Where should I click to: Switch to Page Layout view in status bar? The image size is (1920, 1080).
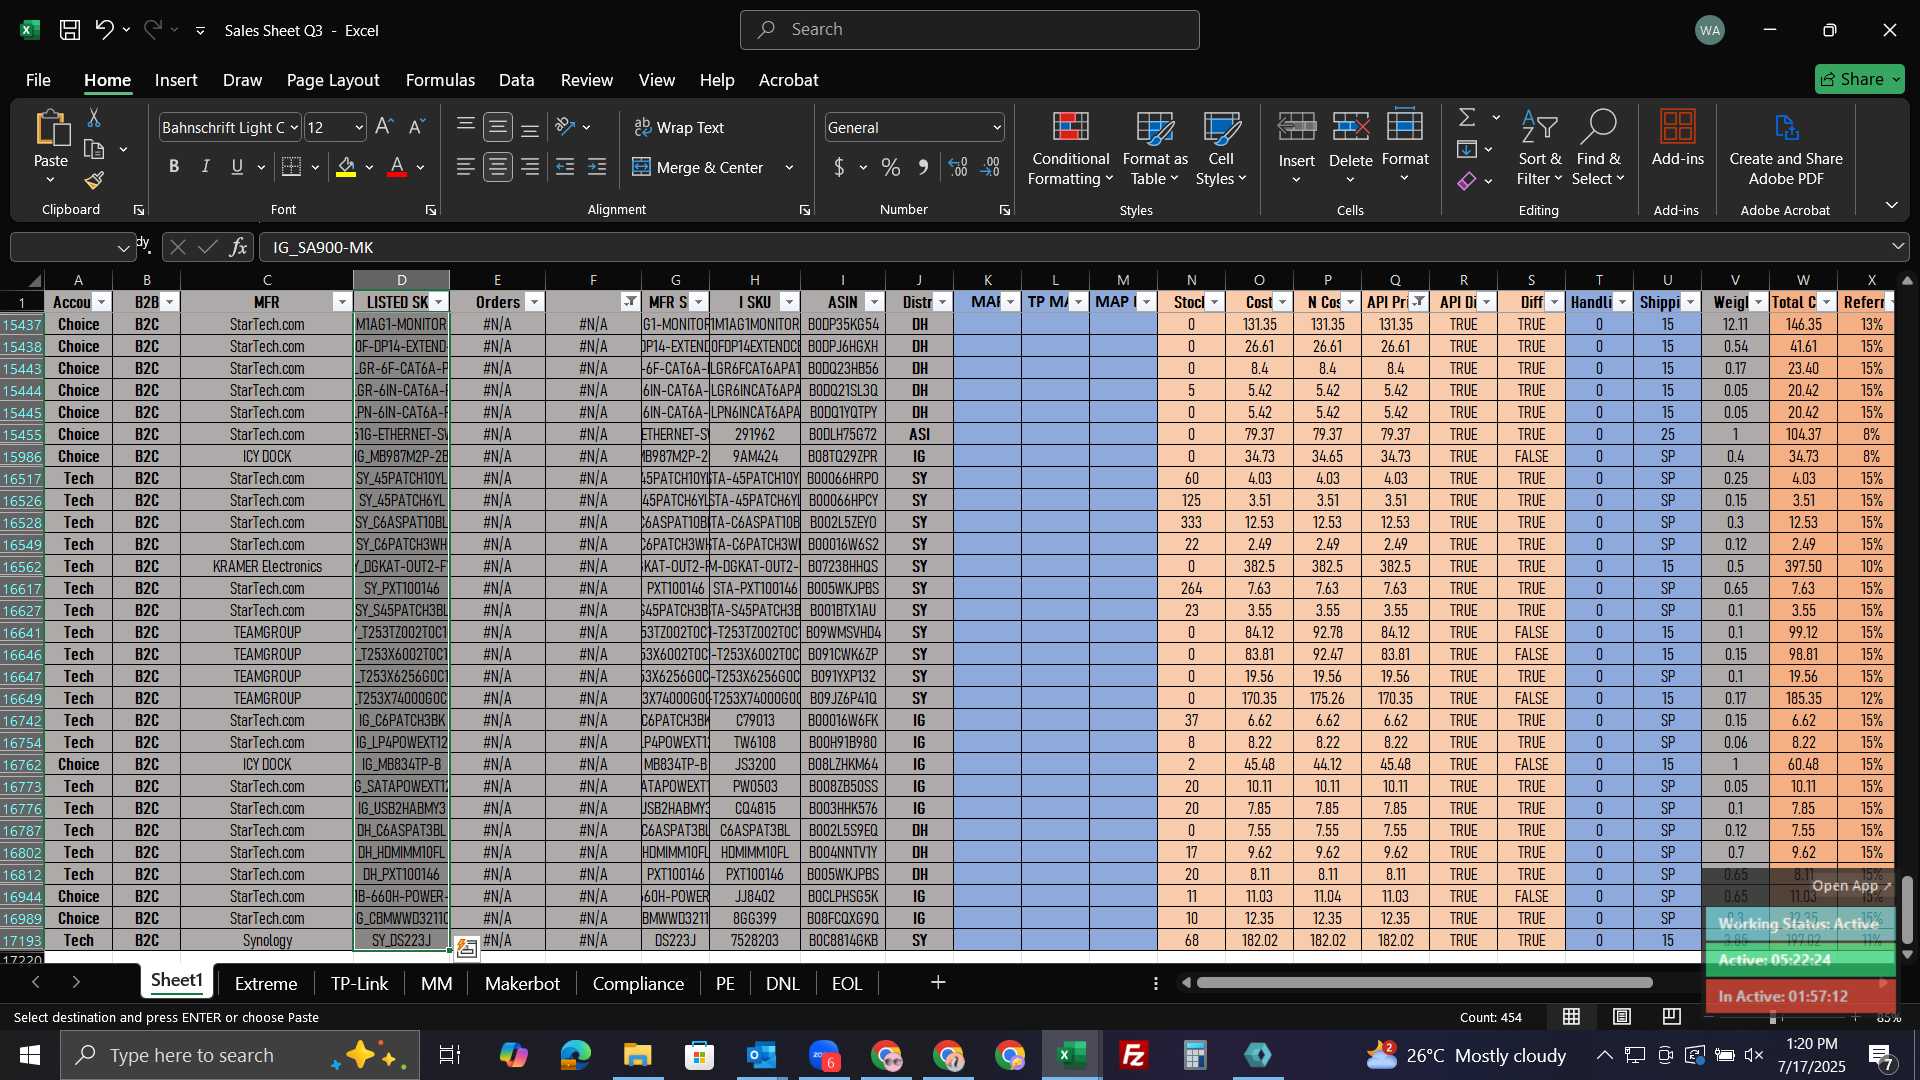tap(1622, 1017)
